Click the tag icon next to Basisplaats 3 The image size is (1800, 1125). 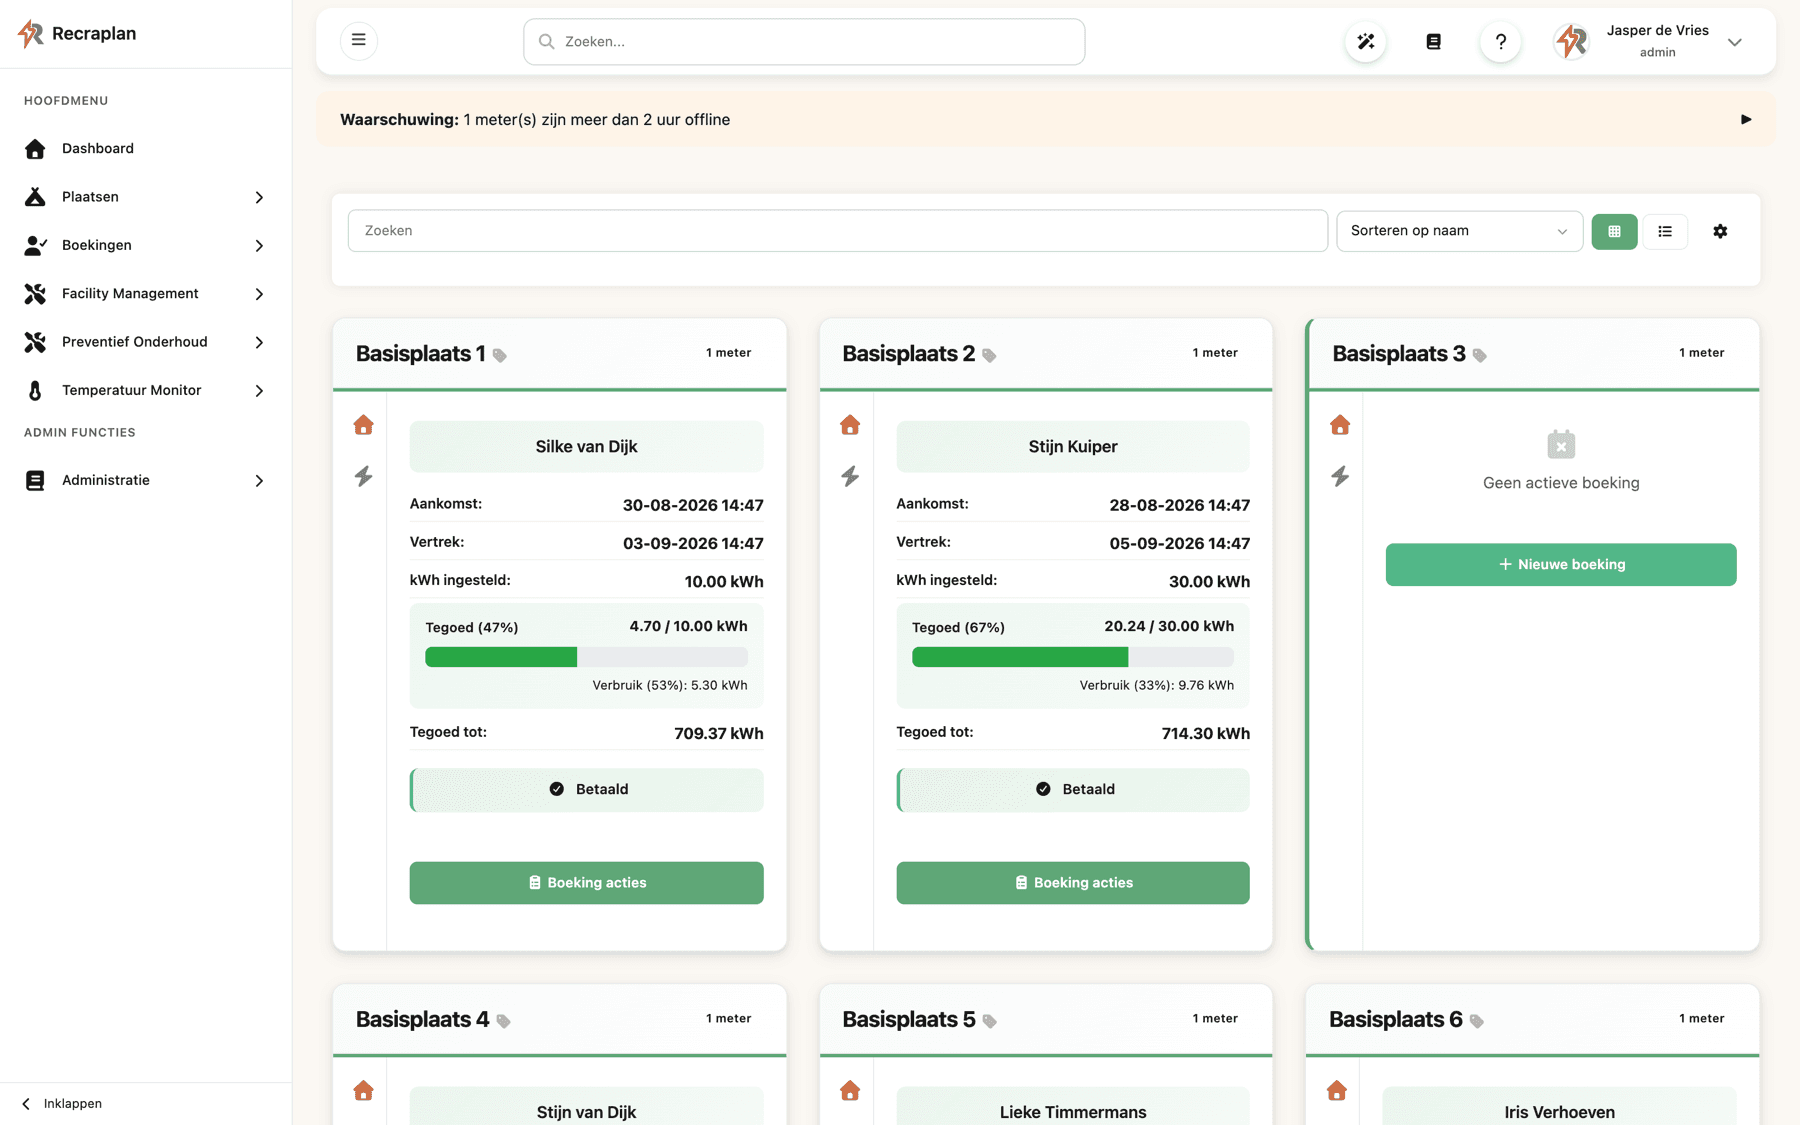pos(1480,356)
